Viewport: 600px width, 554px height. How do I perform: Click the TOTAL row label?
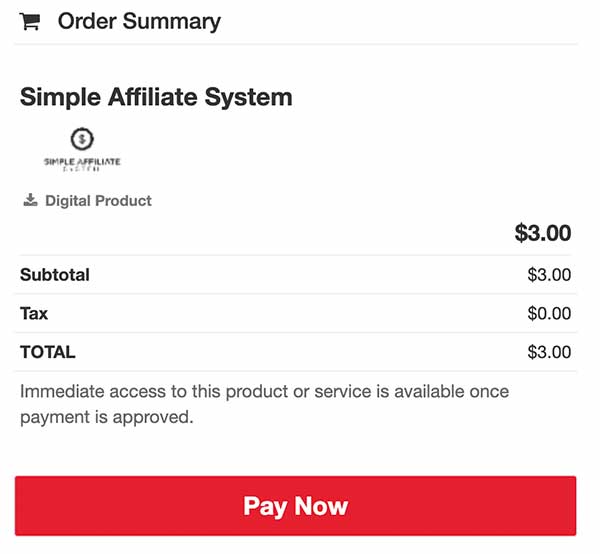pyautogui.click(x=48, y=352)
